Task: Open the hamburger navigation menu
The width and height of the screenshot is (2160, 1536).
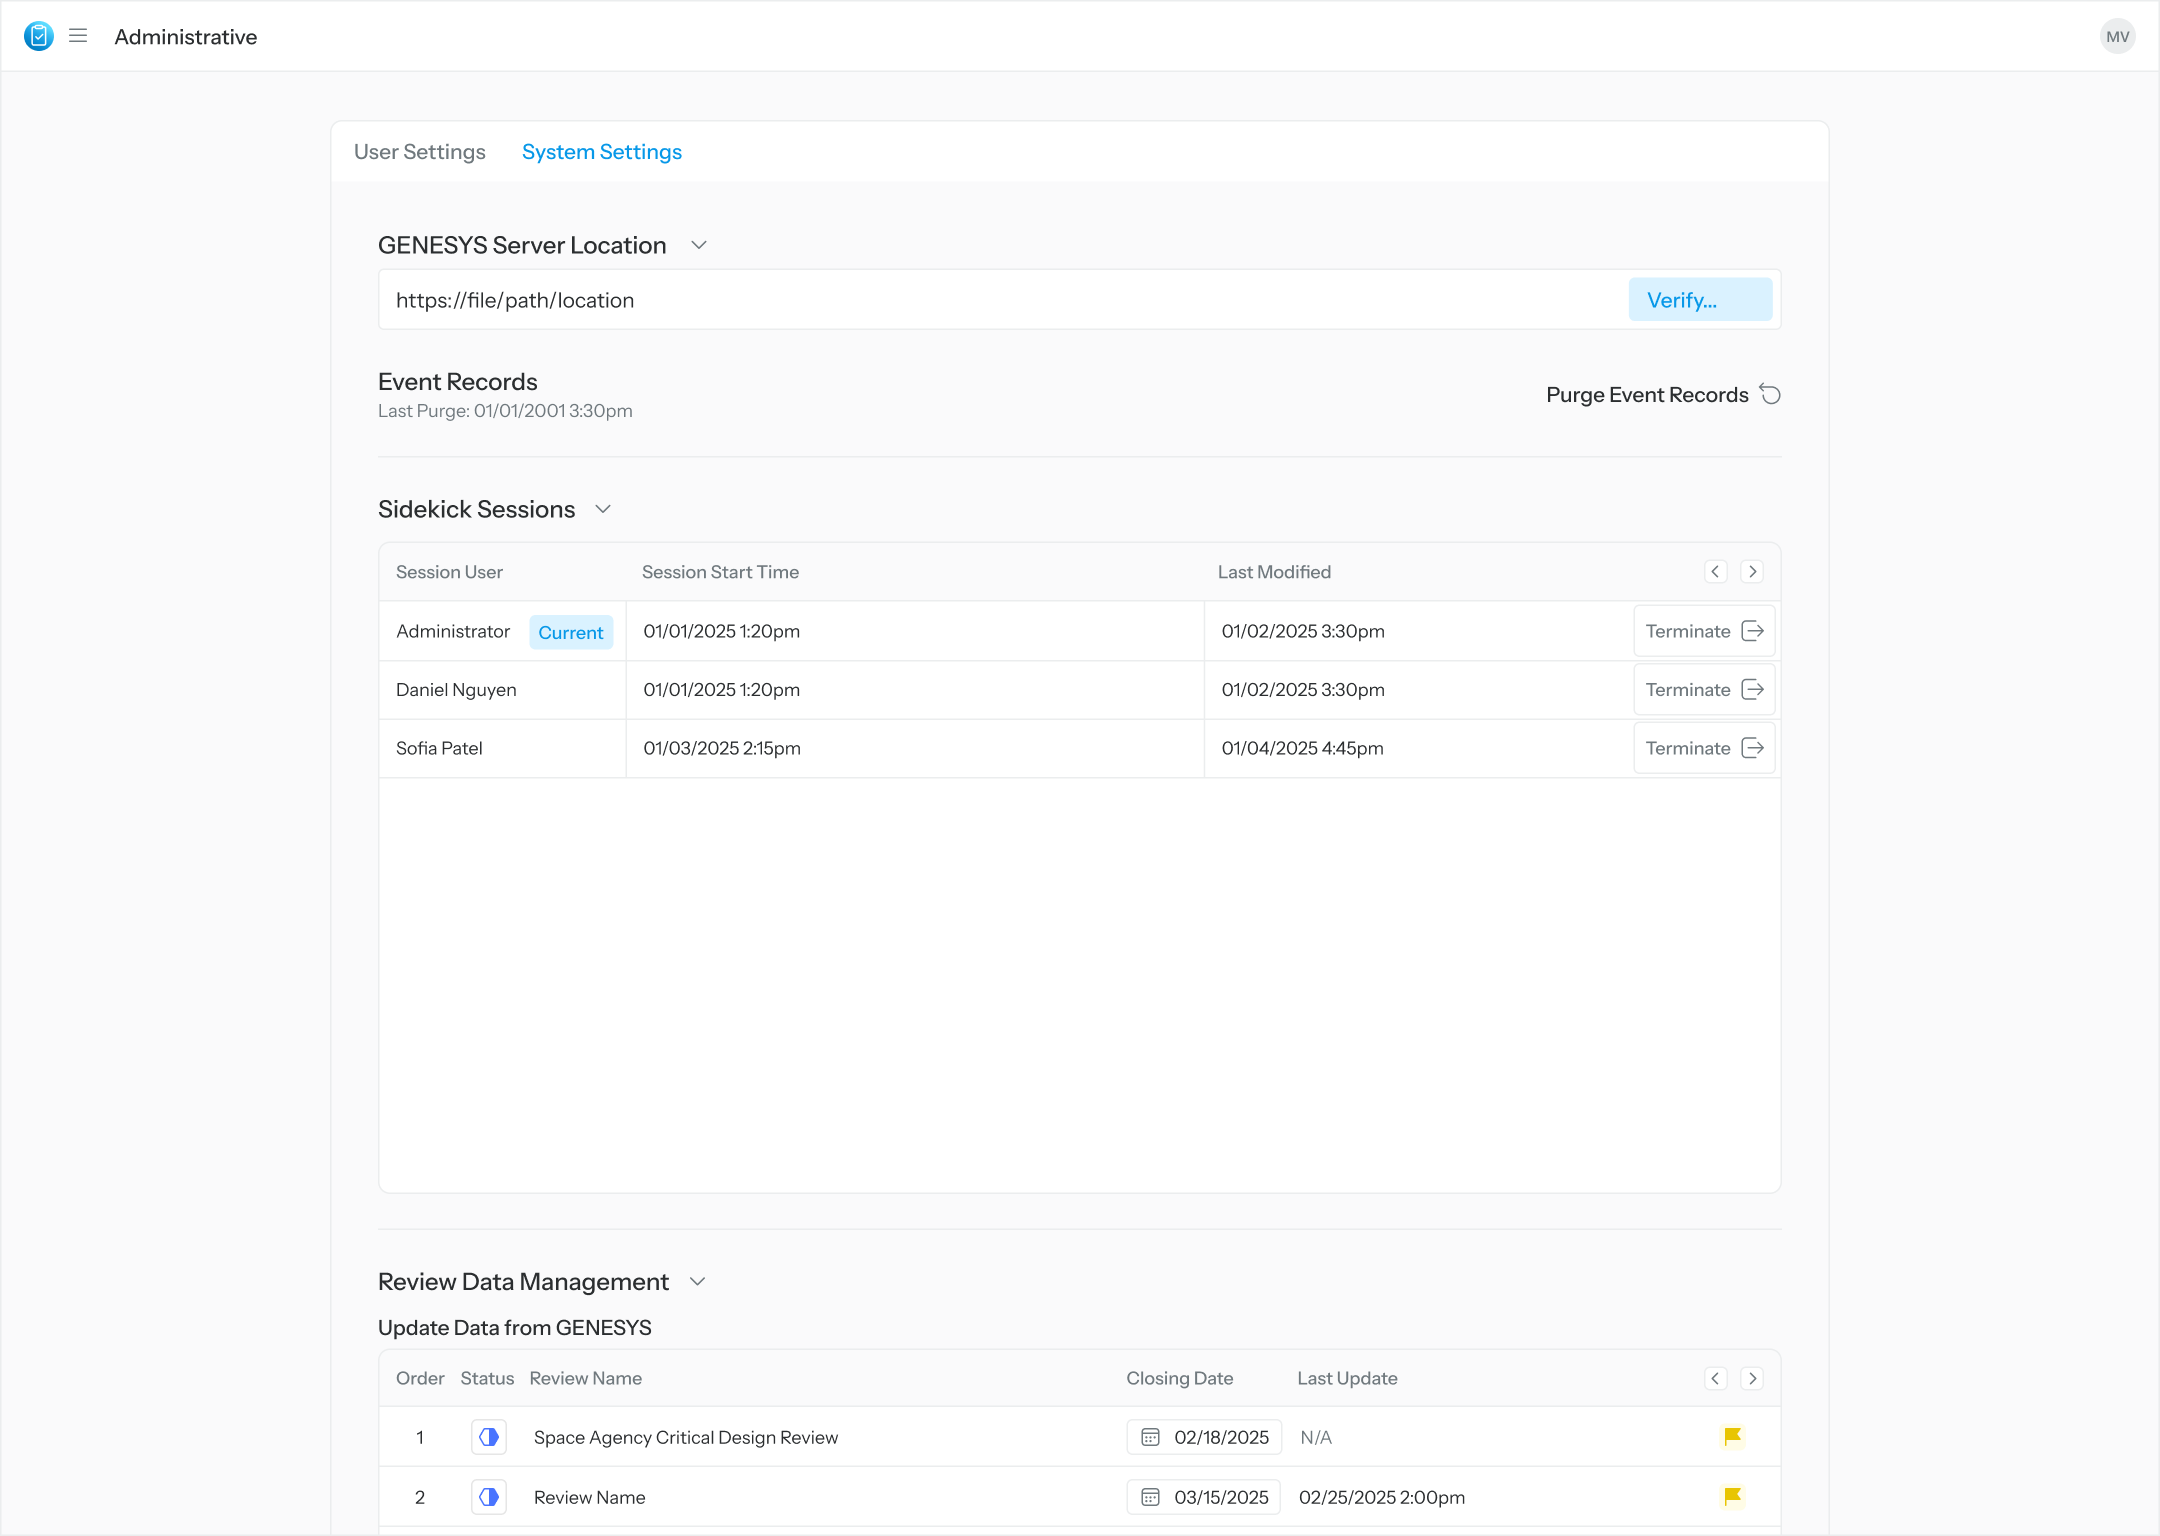Action: [78, 37]
